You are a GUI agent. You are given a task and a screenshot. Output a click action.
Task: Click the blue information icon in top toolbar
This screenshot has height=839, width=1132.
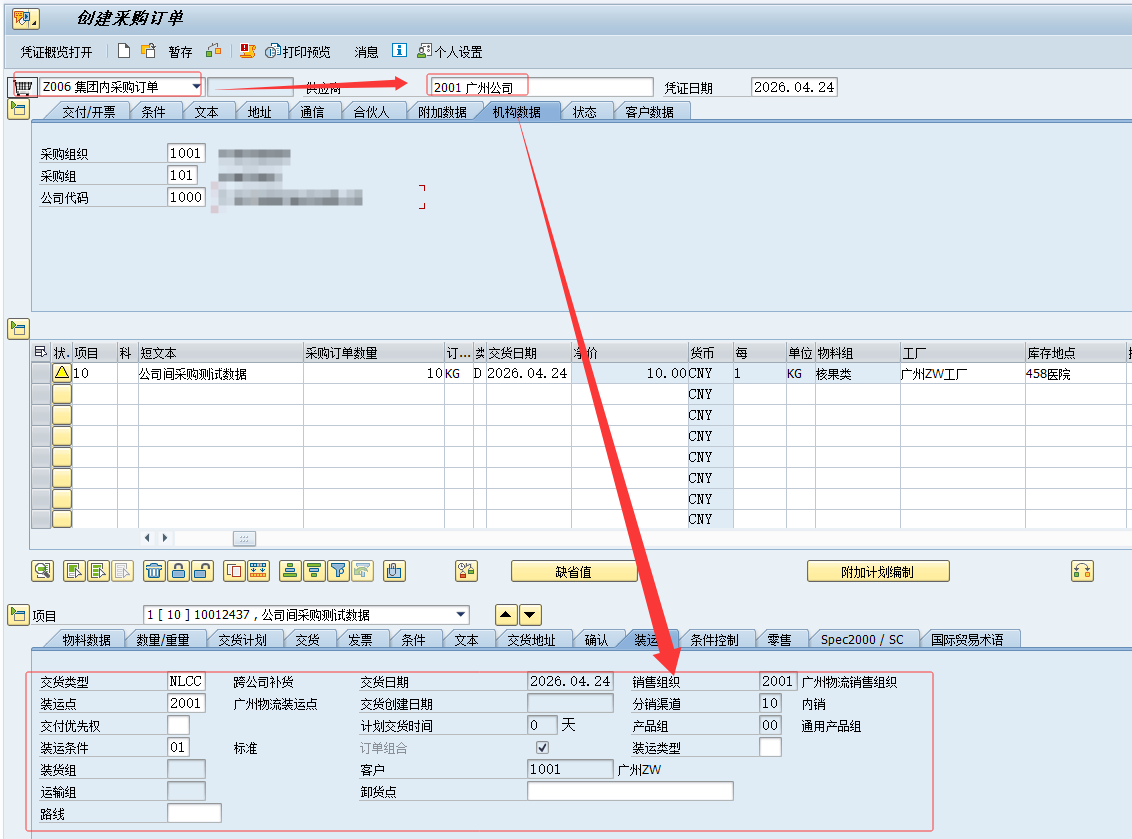[399, 51]
